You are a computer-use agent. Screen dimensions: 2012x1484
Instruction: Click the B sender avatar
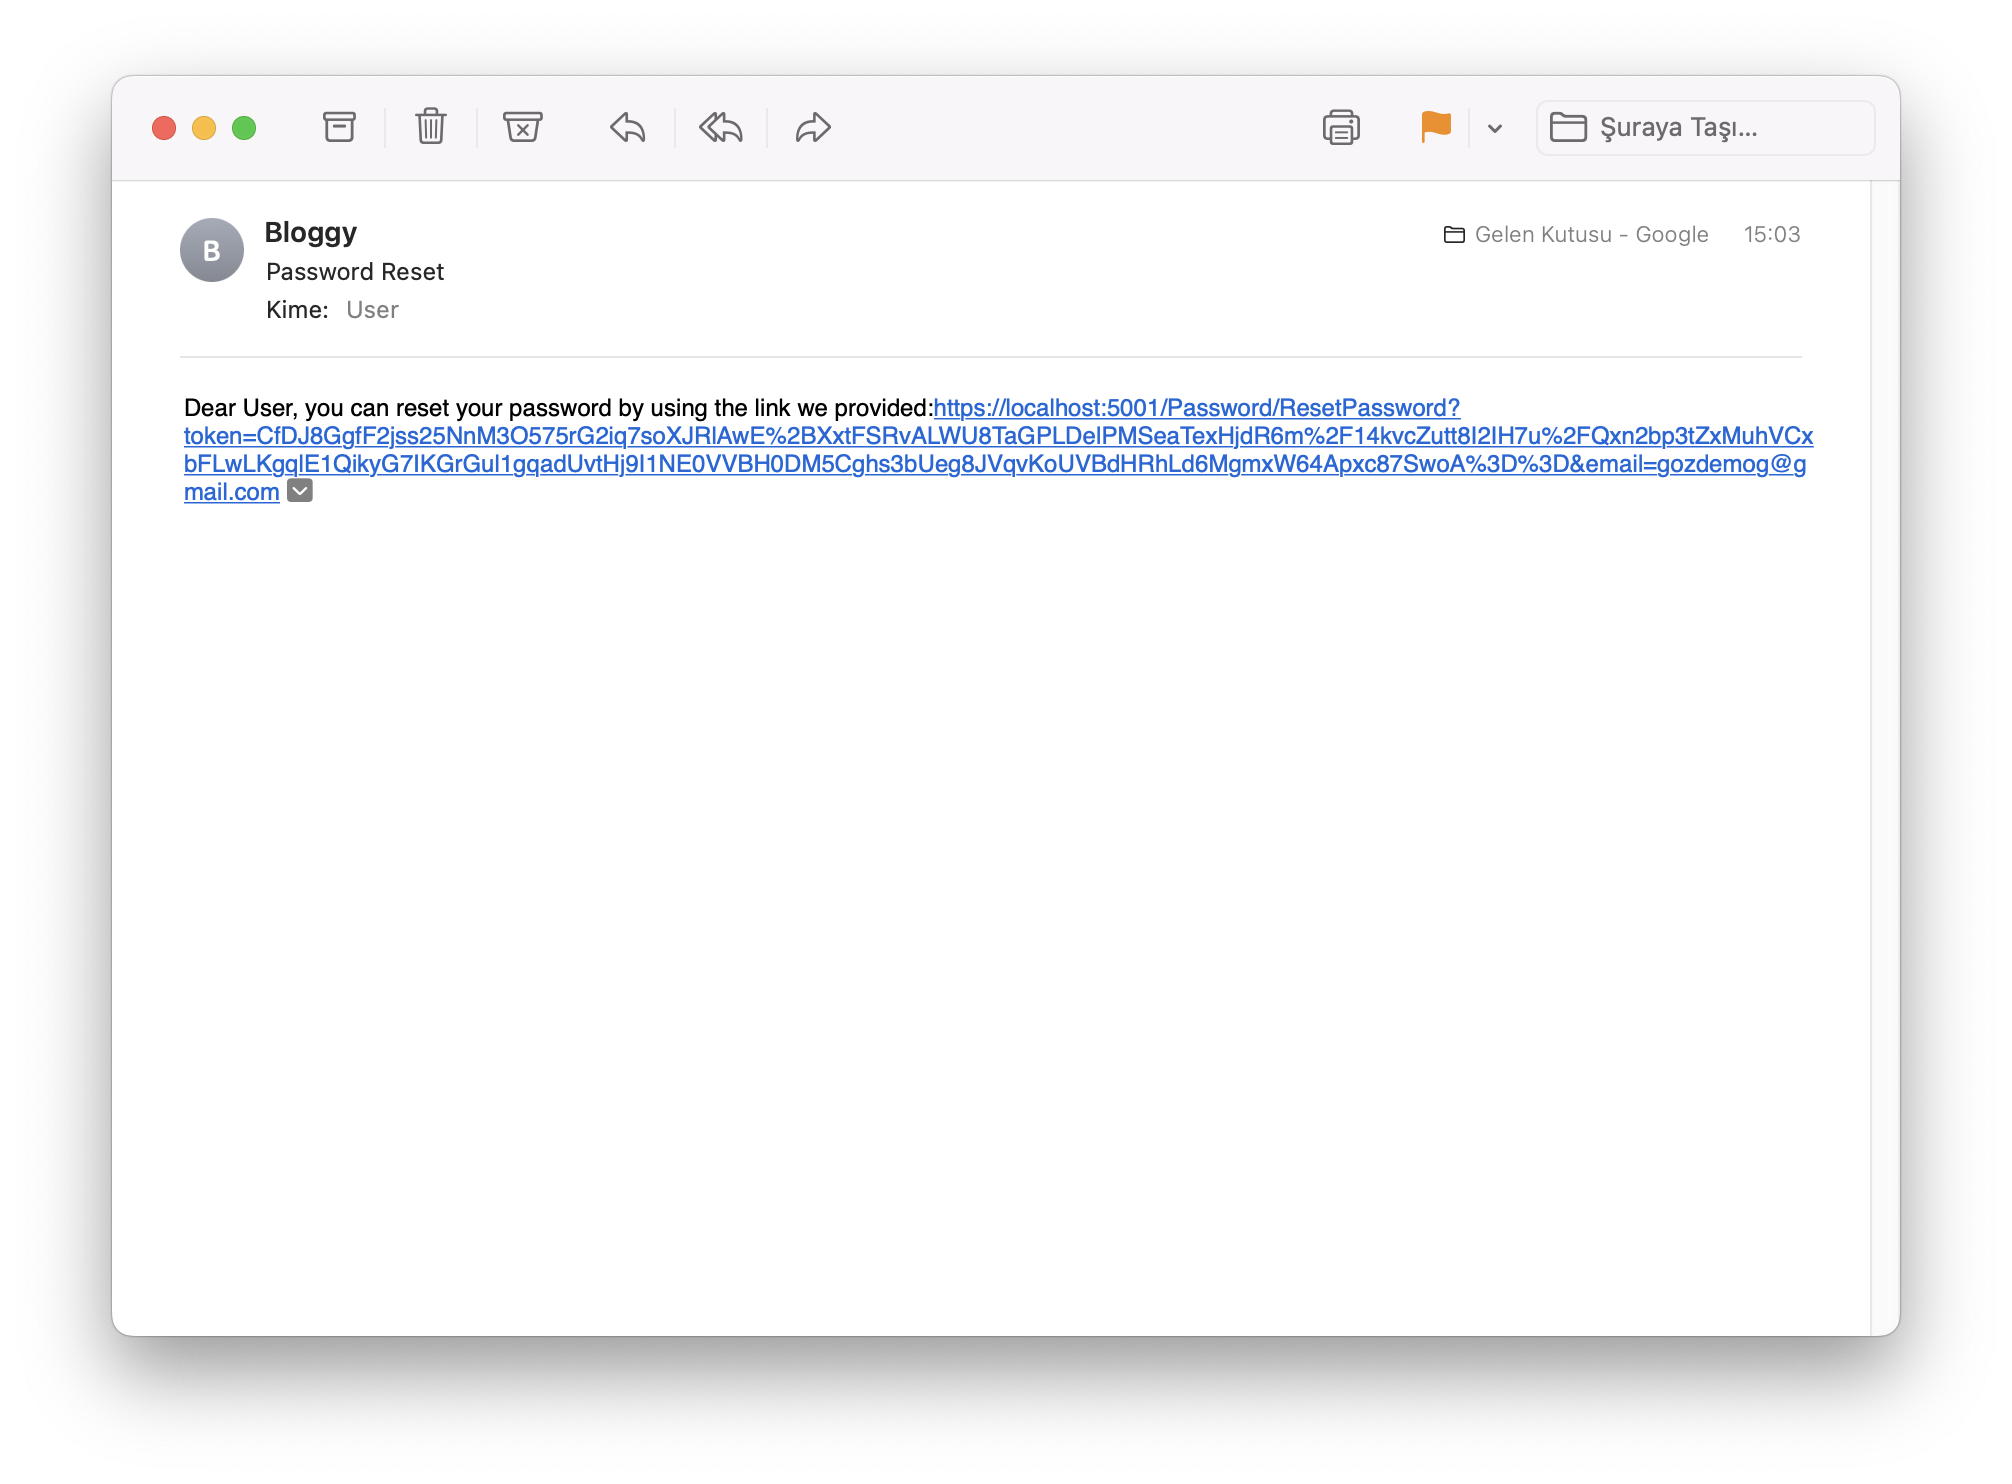coord(212,250)
